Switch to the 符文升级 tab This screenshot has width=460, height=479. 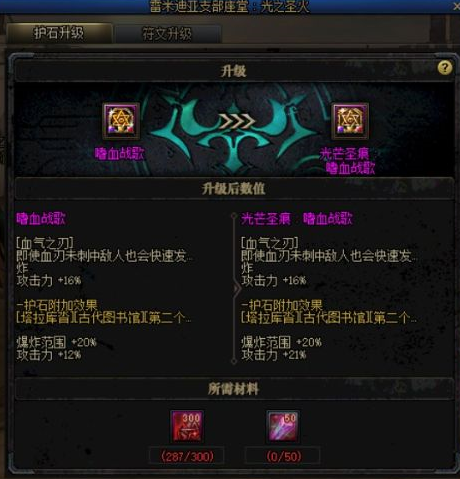pyautogui.click(x=167, y=34)
